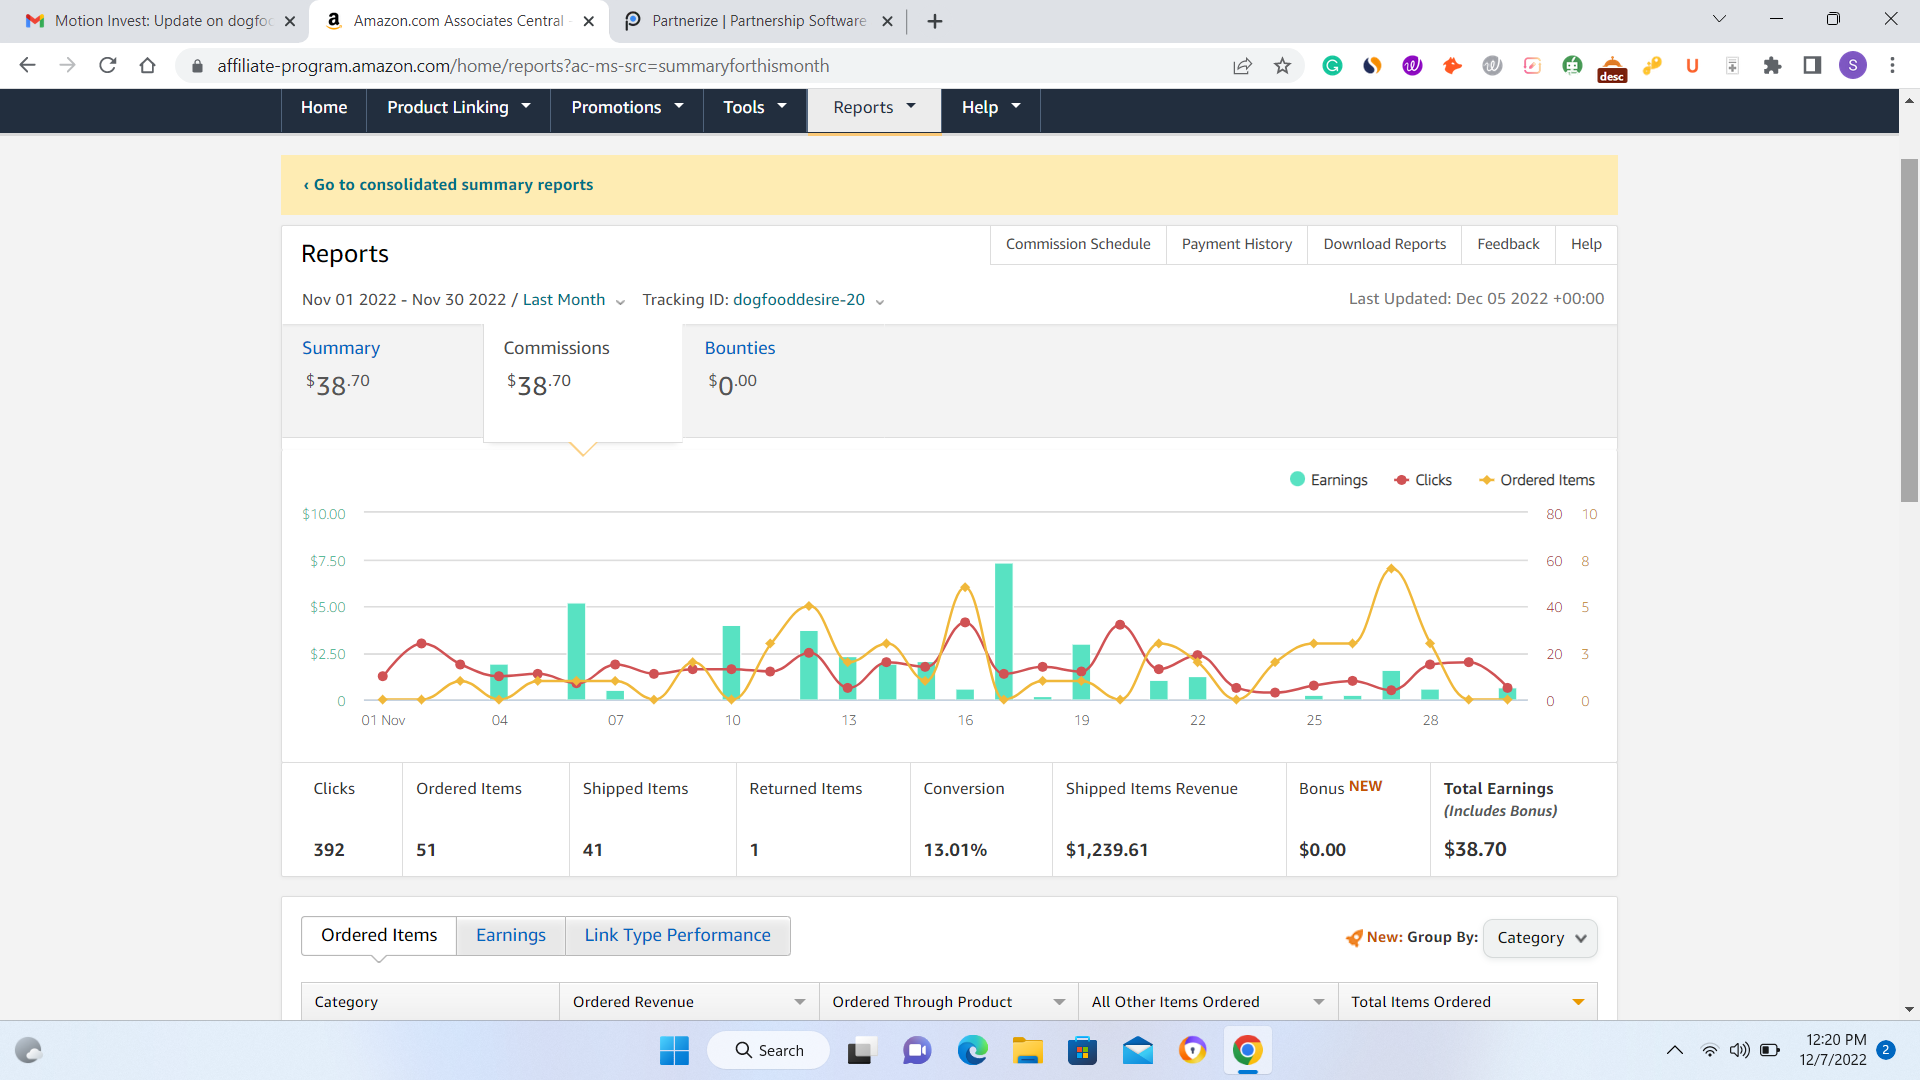Open the clock and date in taskbar

click(1832, 1050)
